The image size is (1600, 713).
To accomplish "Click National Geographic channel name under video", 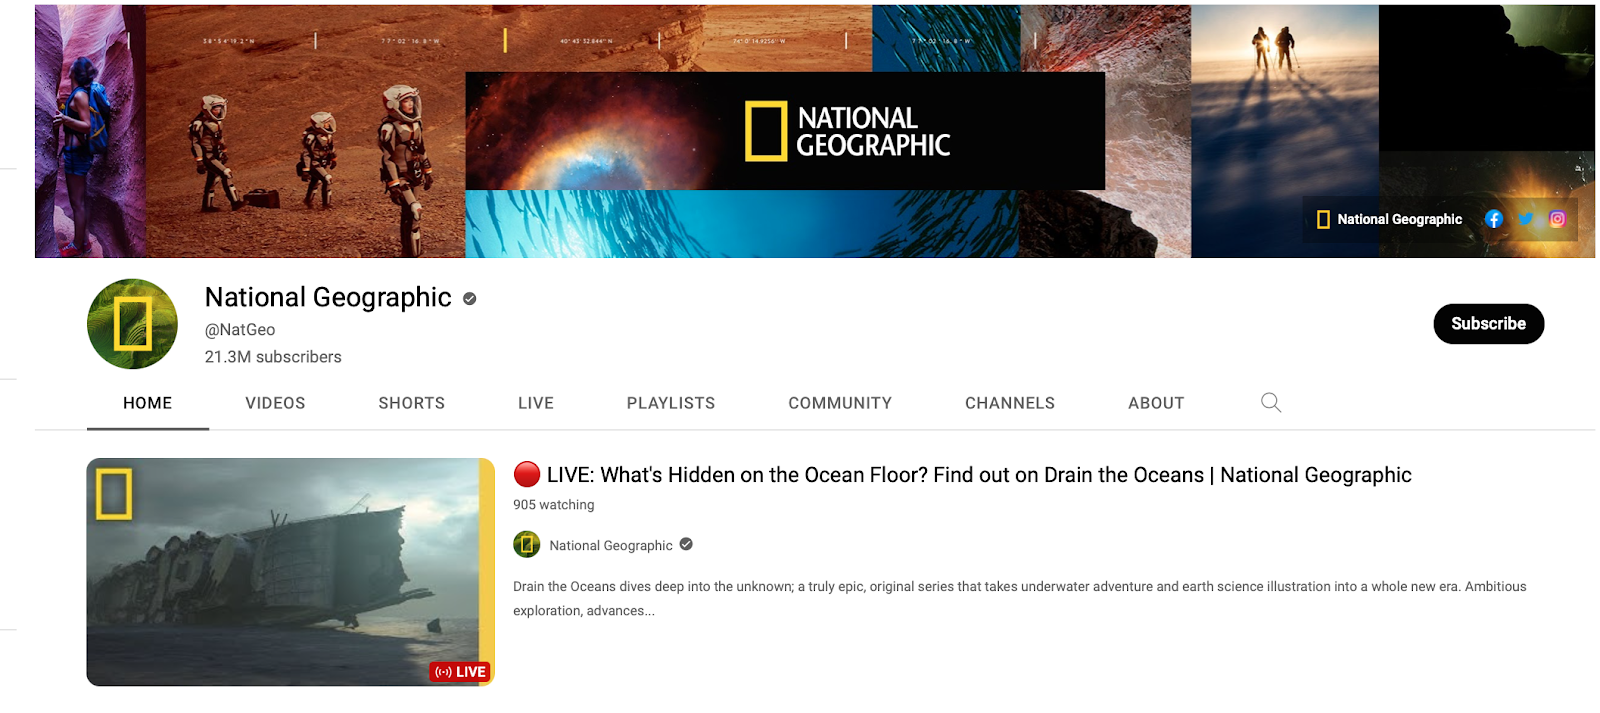I will click(x=611, y=545).
